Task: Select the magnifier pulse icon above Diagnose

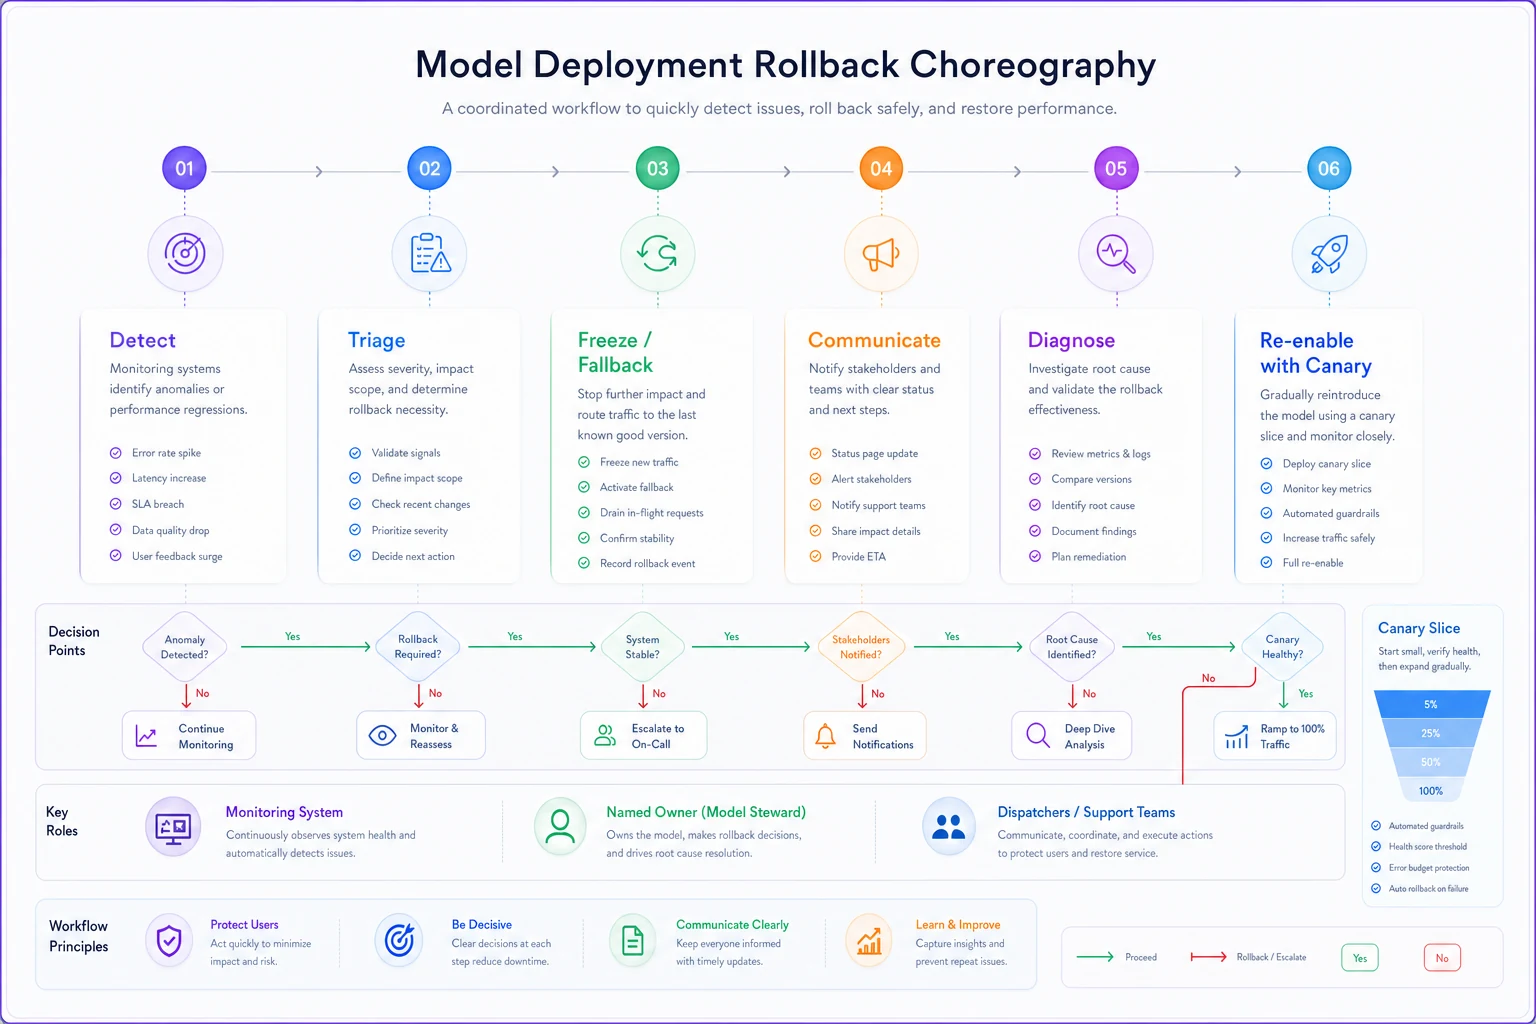Action: point(1116,254)
